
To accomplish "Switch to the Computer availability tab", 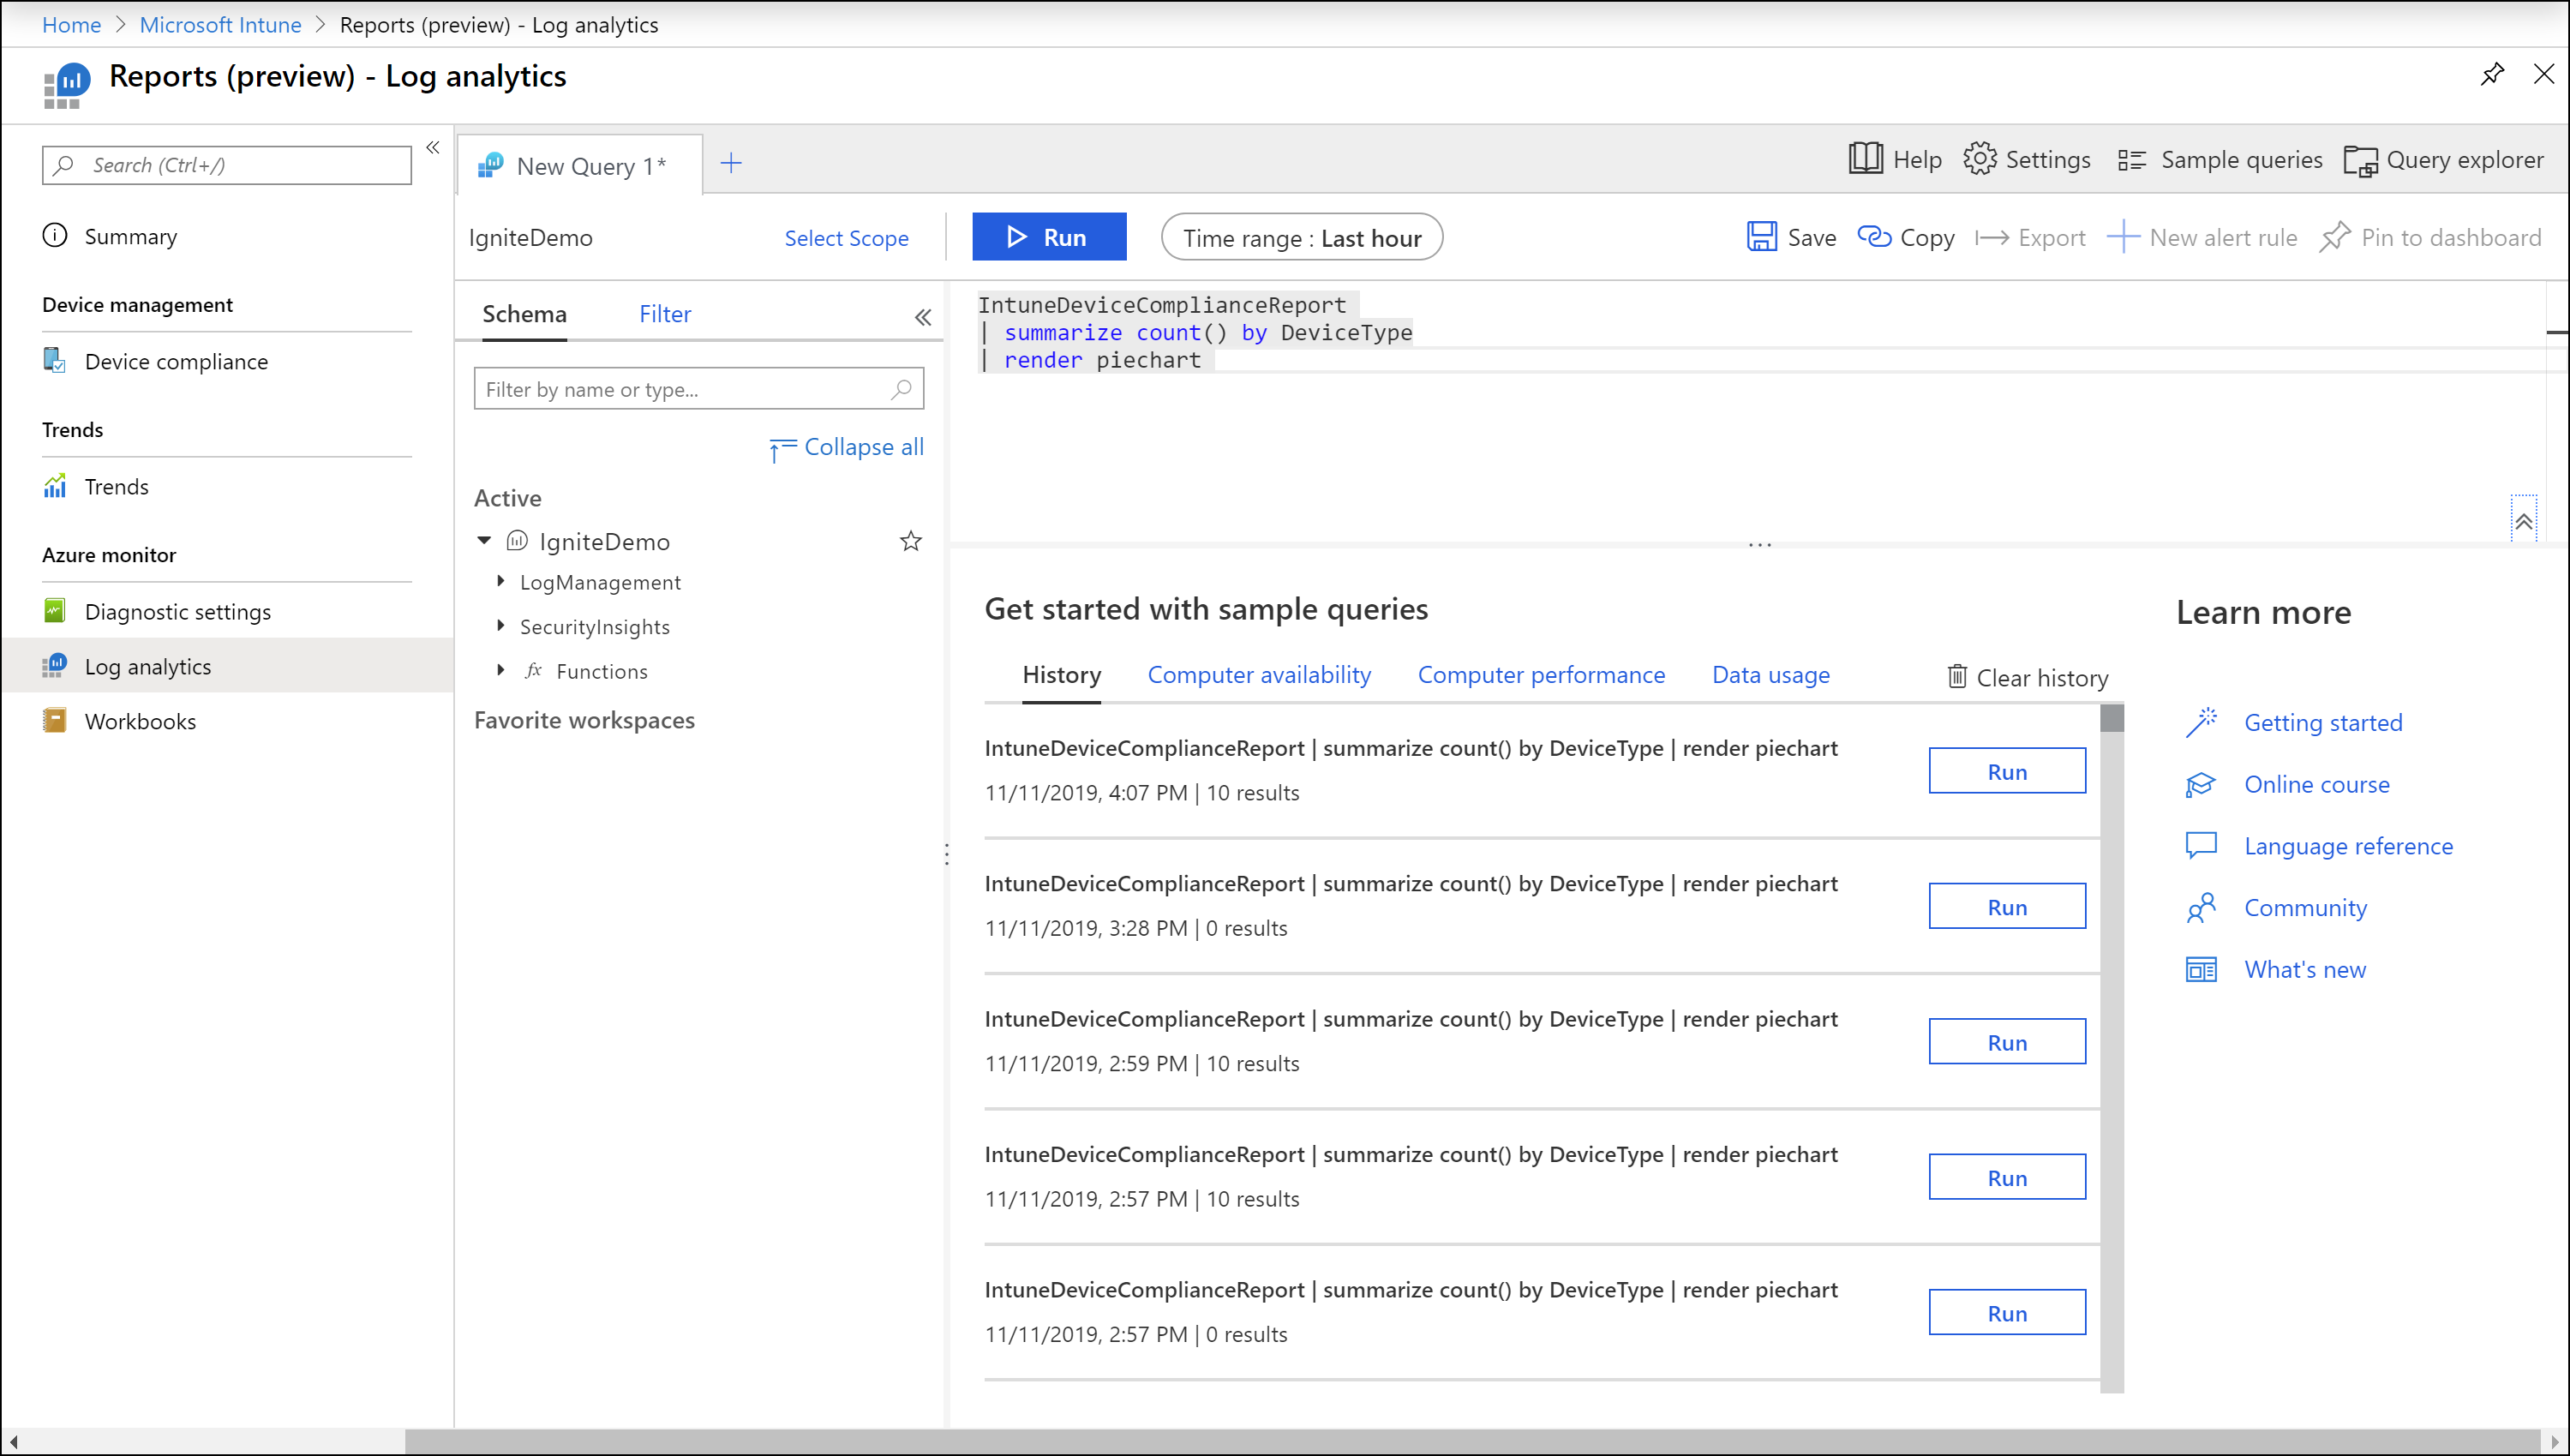I will 1261,674.
